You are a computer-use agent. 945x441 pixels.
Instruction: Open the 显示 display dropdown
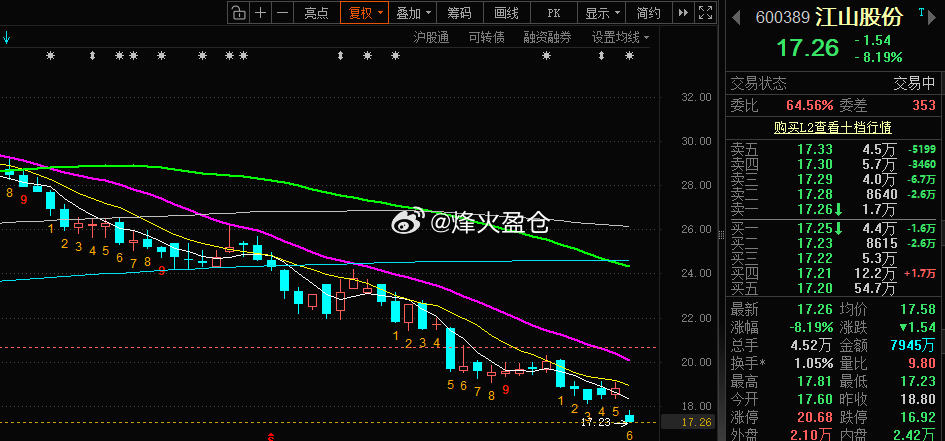coord(601,13)
